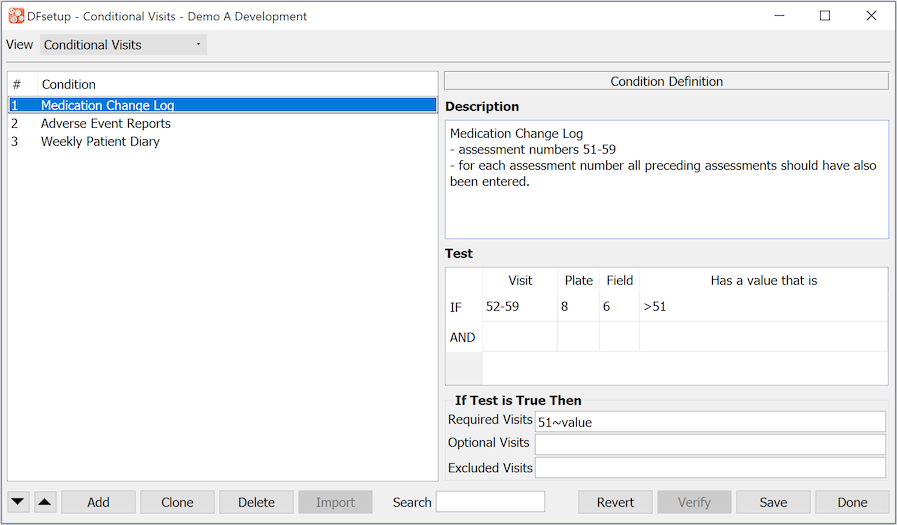
Task: Click the Optional Visits input field
Action: [710, 445]
